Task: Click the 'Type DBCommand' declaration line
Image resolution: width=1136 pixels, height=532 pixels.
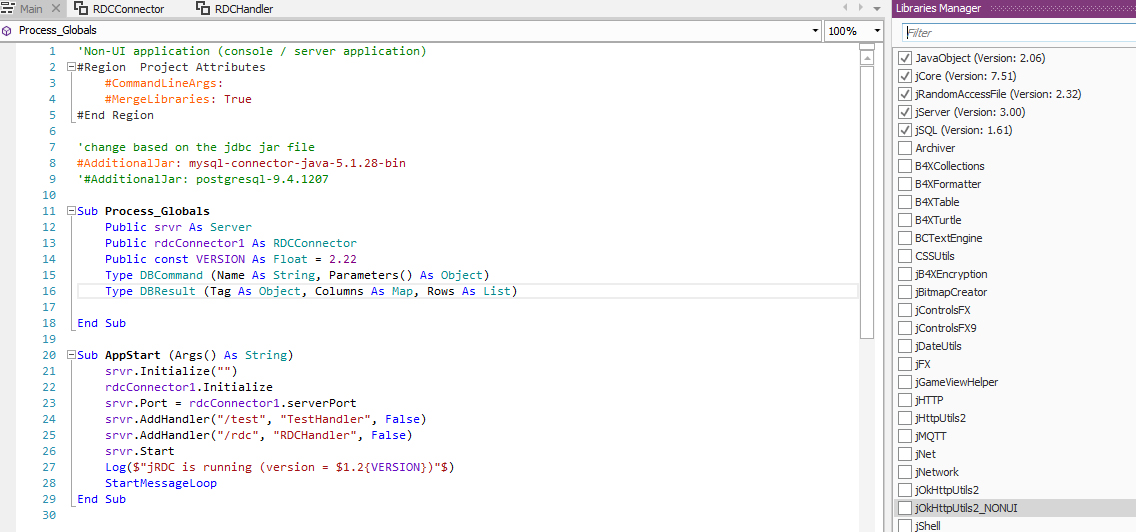Action: (x=297, y=275)
